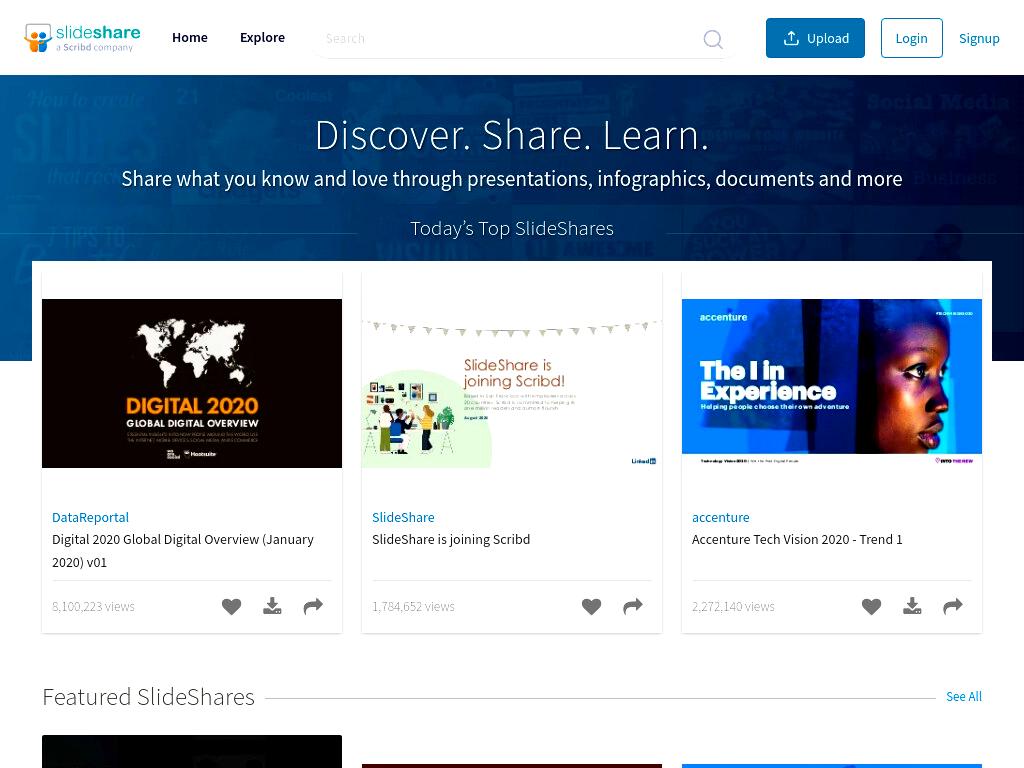Open the SlideShare author link
Viewport: 1024px width, 768px height.
(403, 517)
